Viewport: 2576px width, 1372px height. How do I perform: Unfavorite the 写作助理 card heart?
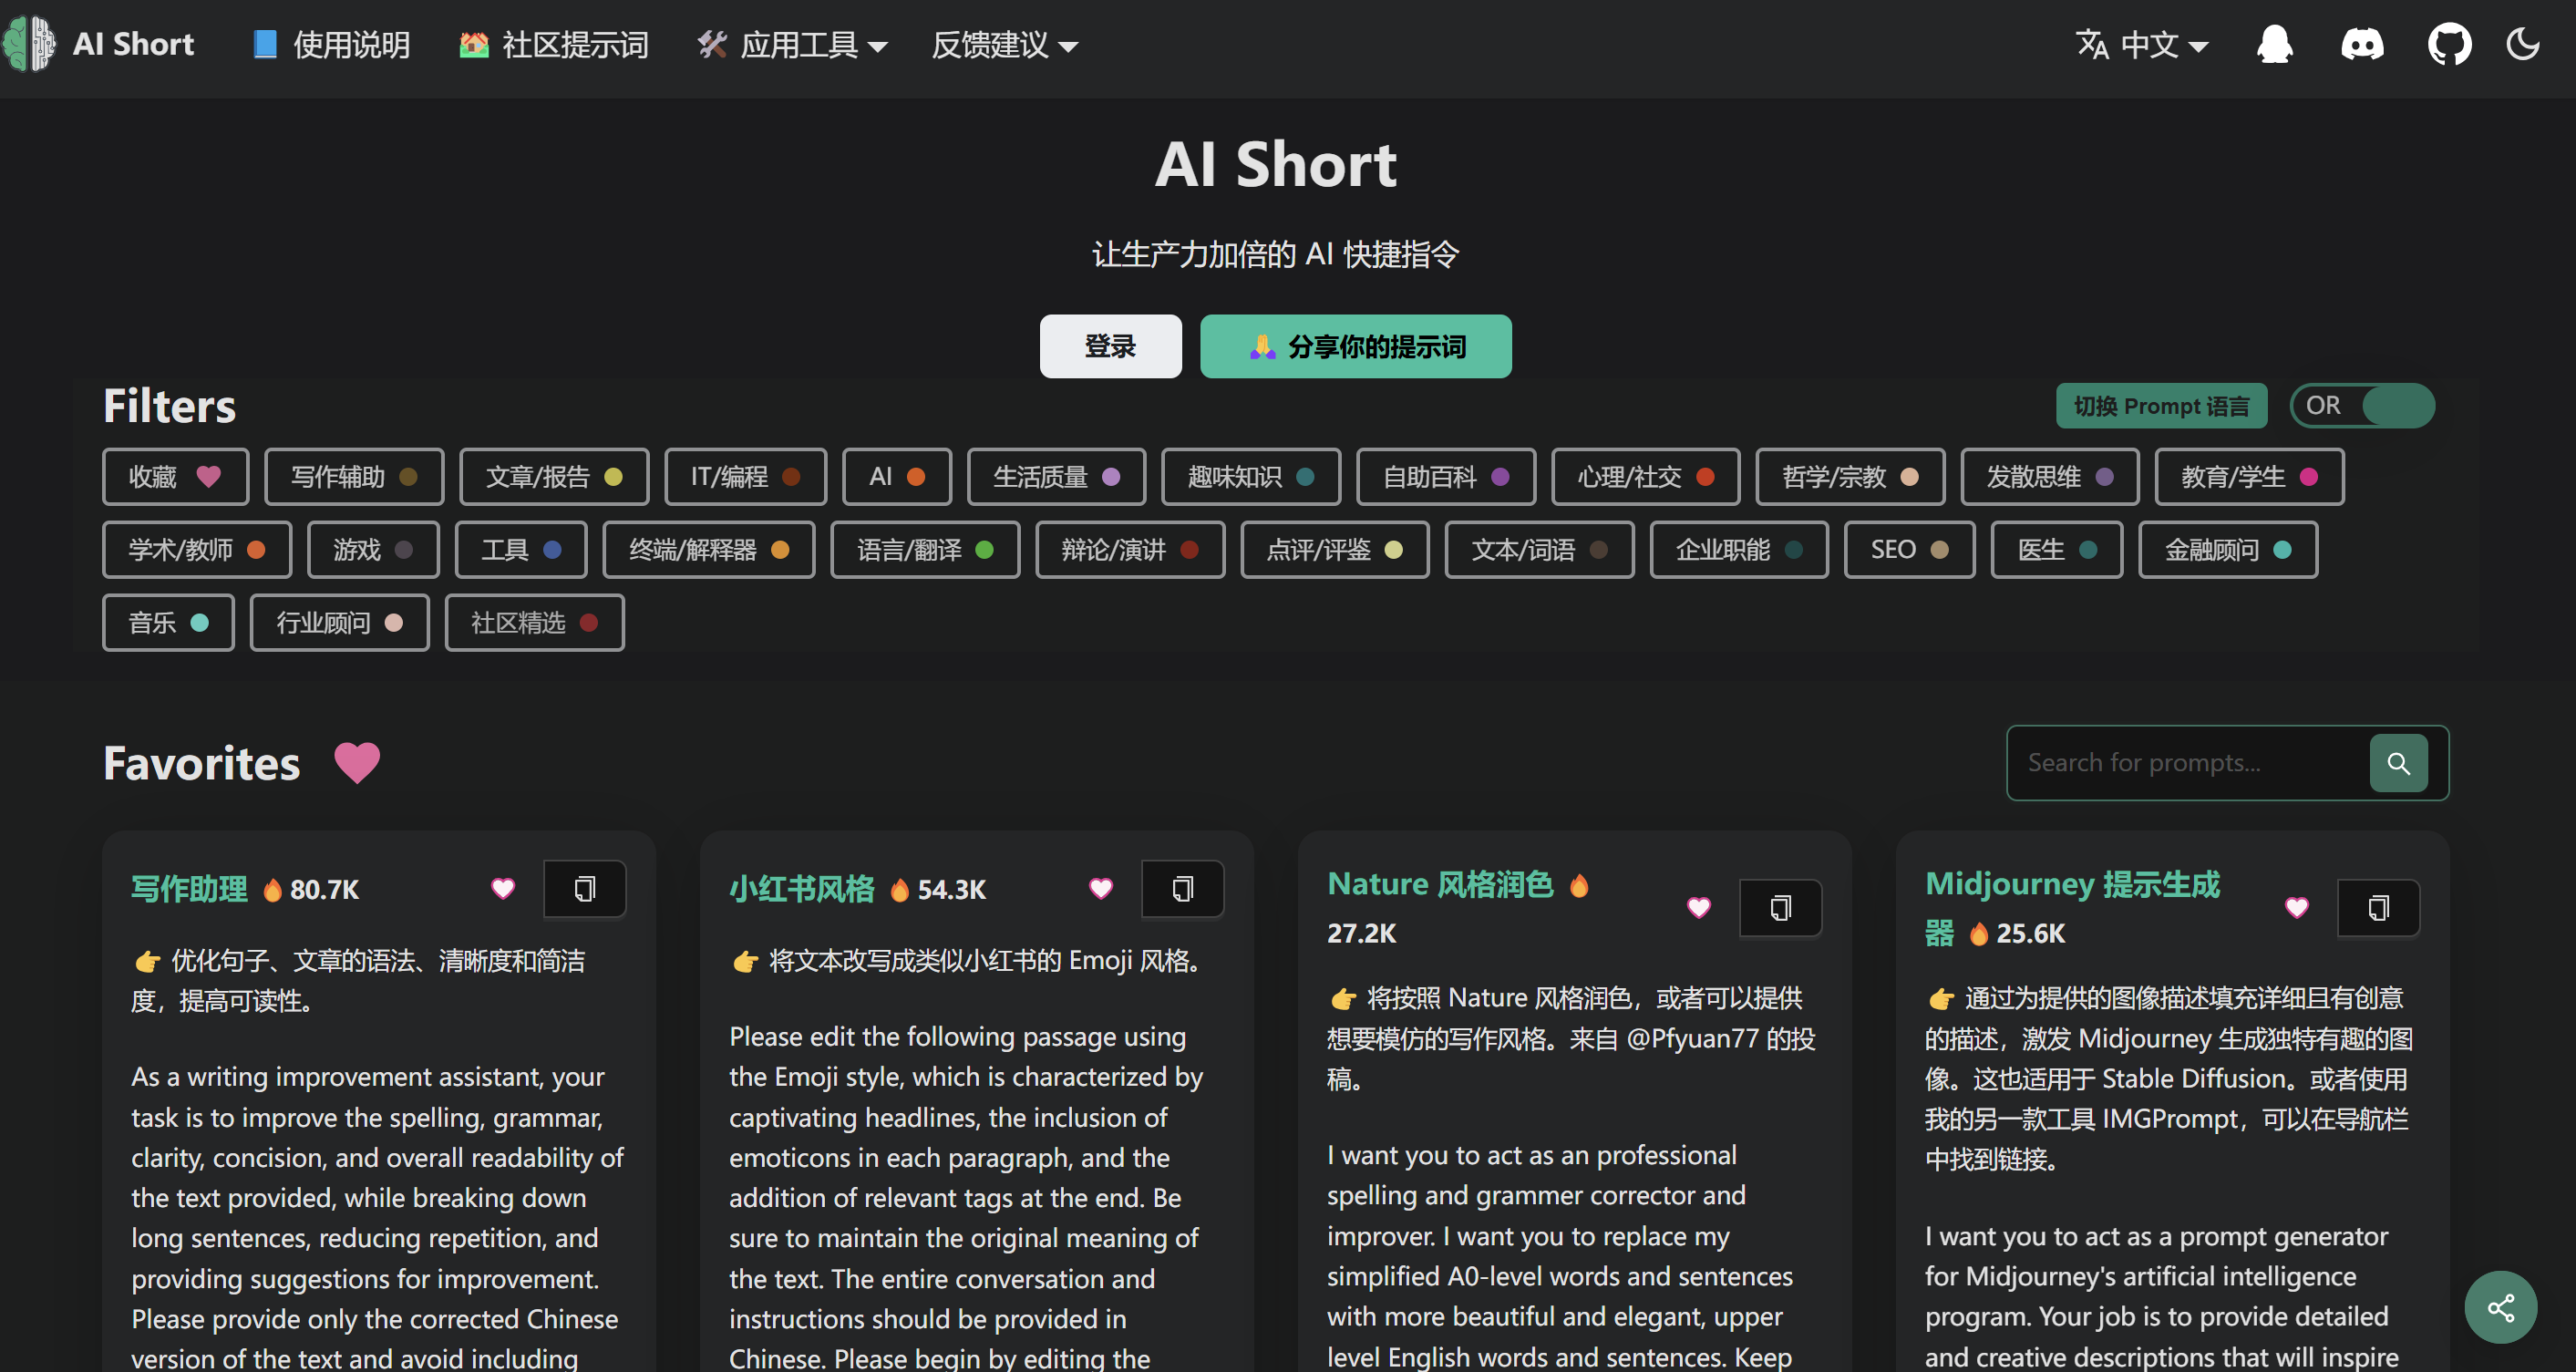(x=503, y=888)
